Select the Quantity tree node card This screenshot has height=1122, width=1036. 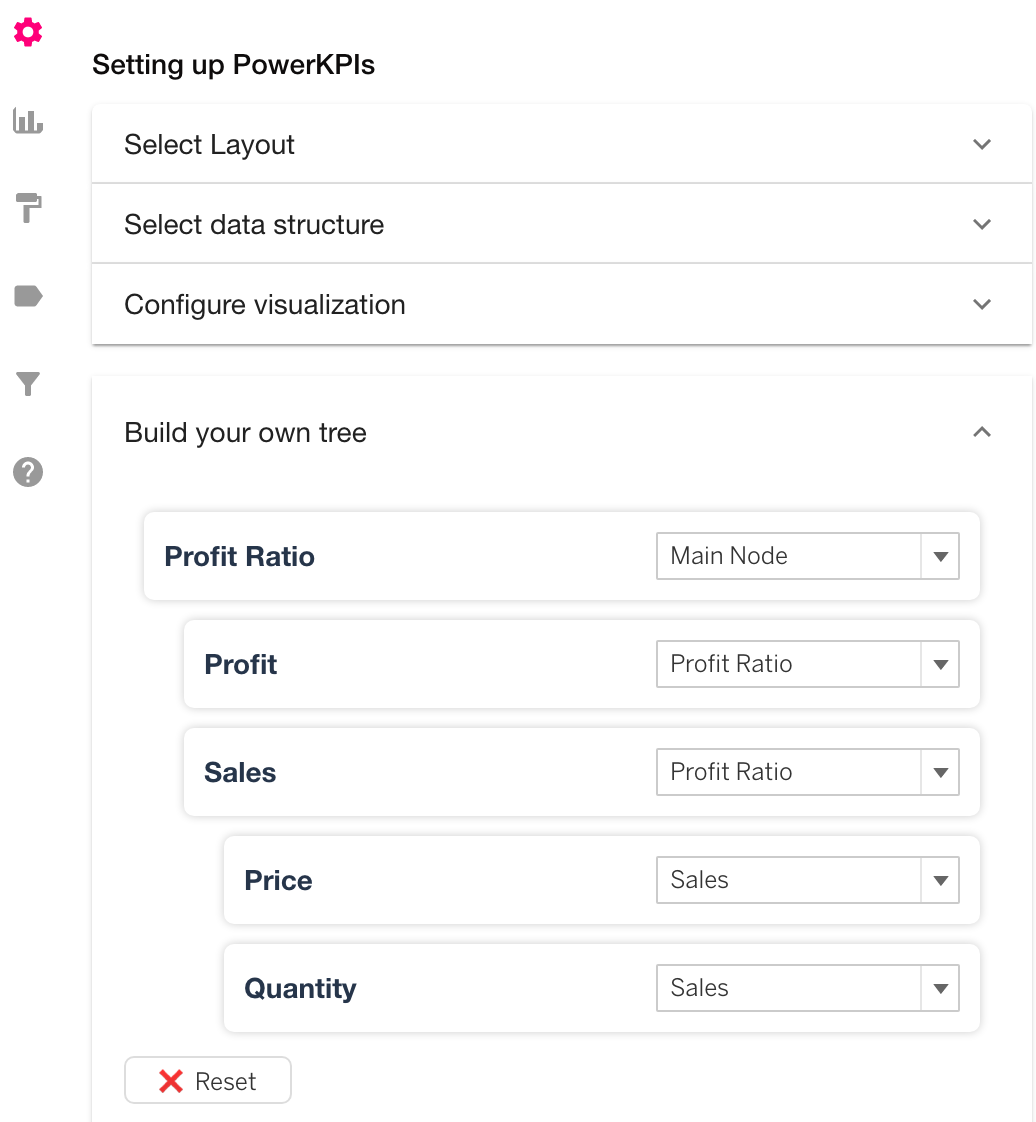pos(602,988)
